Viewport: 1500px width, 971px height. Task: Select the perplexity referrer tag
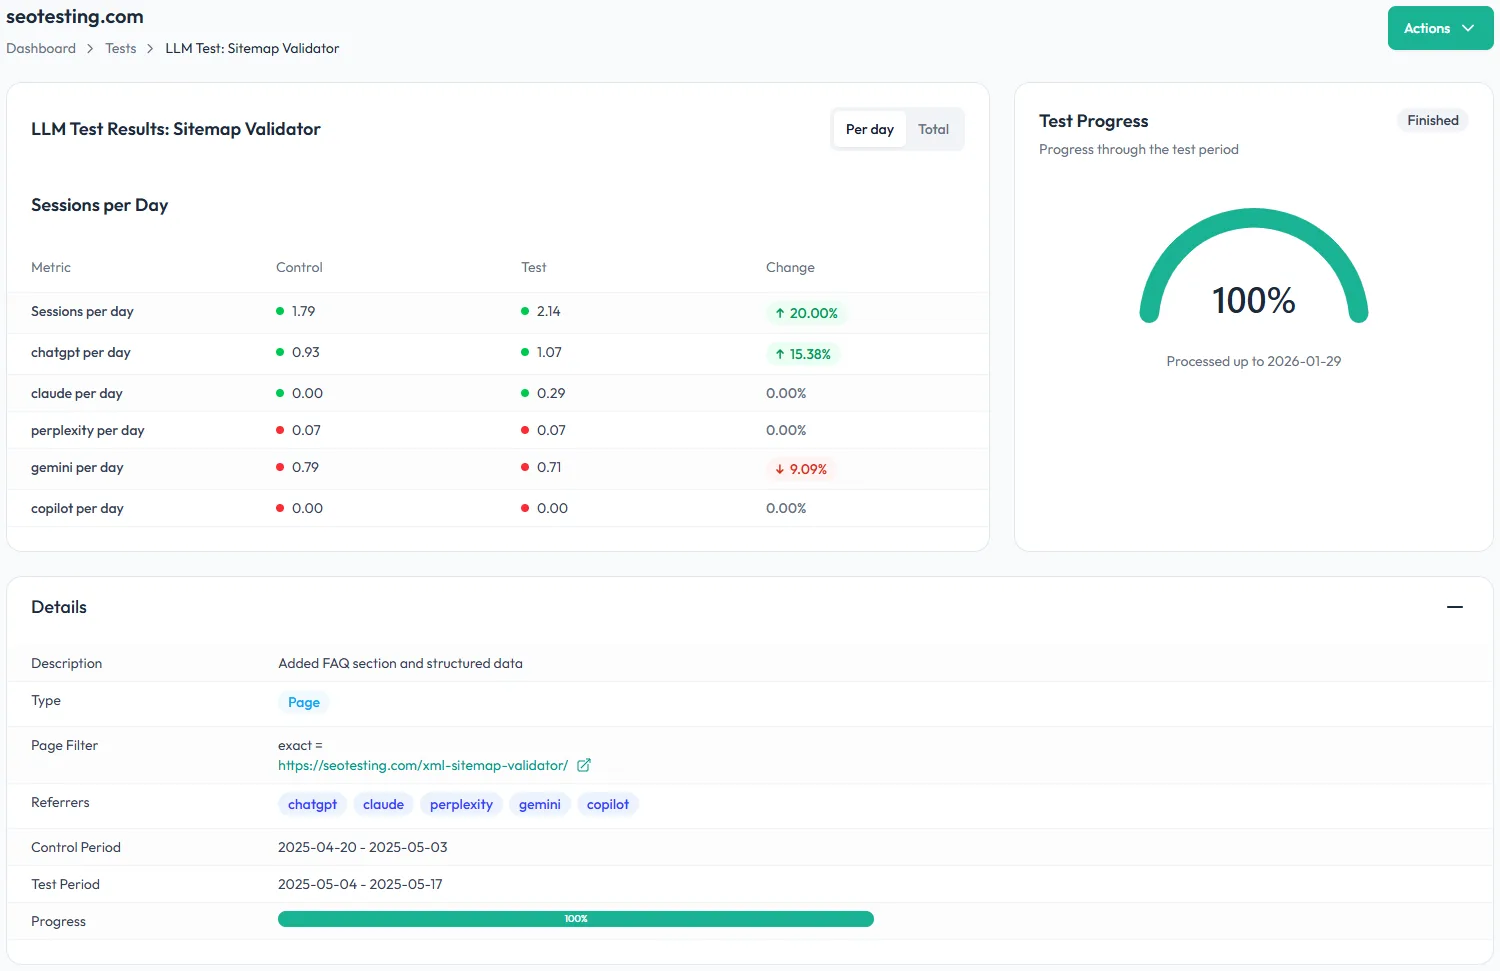[x=461, y=804]
